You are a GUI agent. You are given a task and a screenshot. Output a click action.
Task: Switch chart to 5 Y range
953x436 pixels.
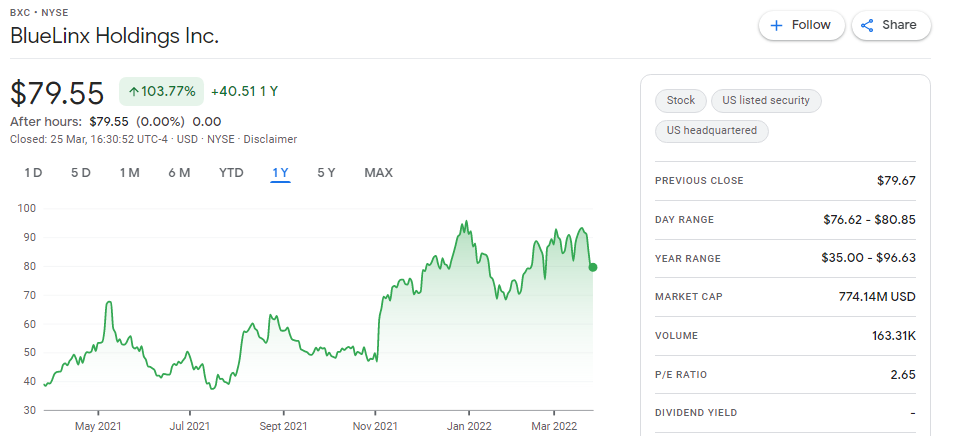point(326,173)
